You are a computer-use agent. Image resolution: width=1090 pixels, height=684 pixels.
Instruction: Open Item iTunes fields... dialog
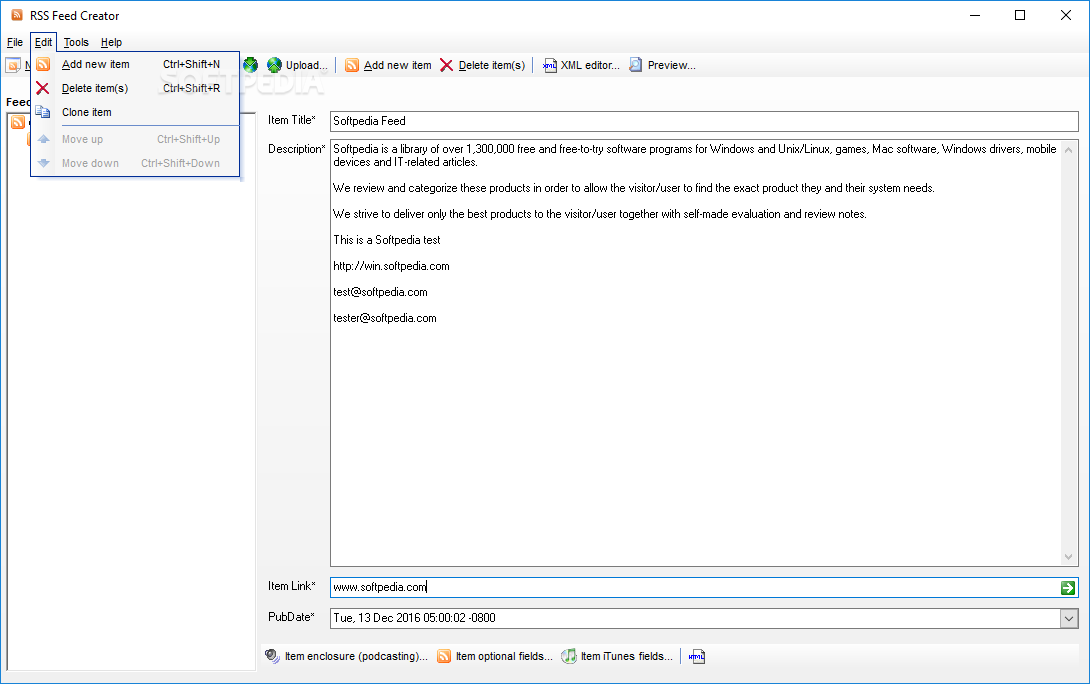pyautogui.click(x=618, y=656)
